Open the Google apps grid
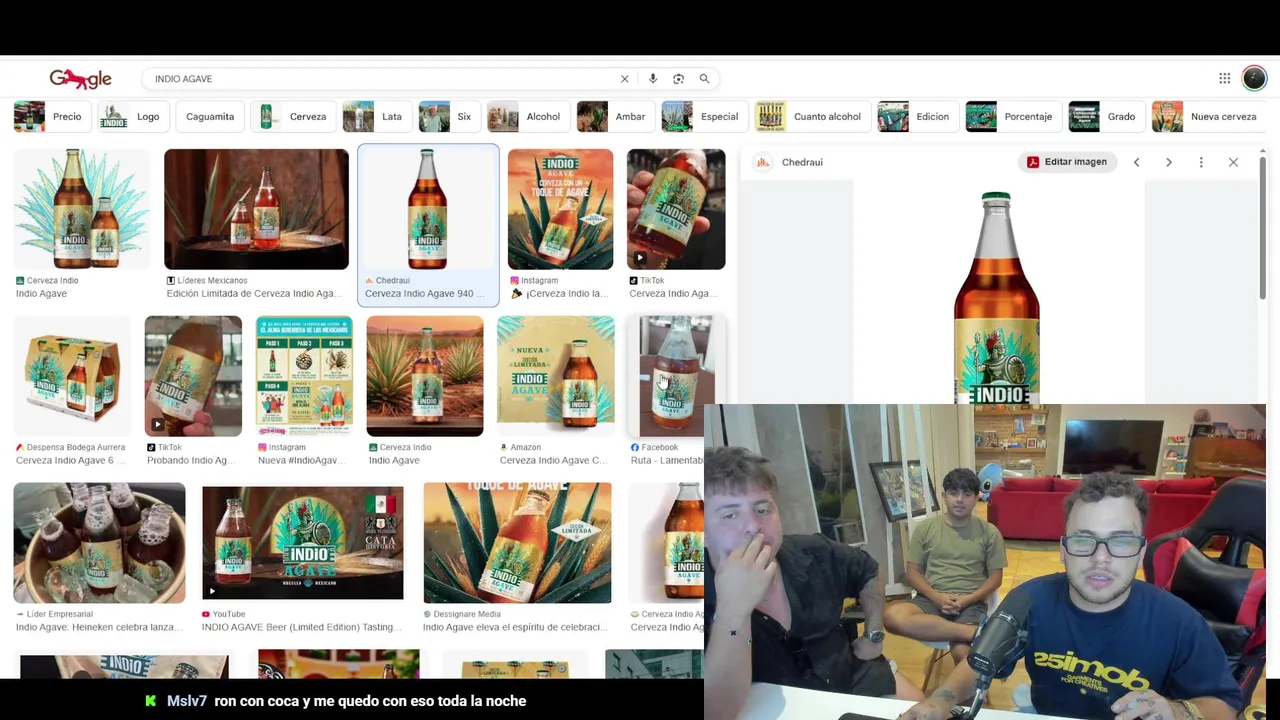This screenshot has width=1280, height=720. [x=1225, y=79]
